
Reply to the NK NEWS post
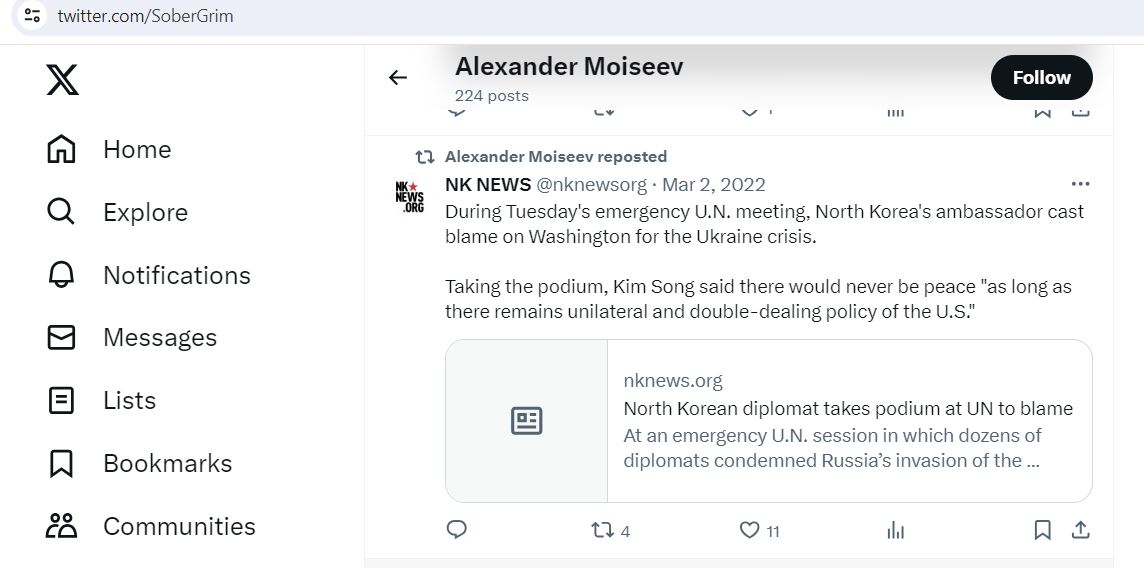coord(456,530)
